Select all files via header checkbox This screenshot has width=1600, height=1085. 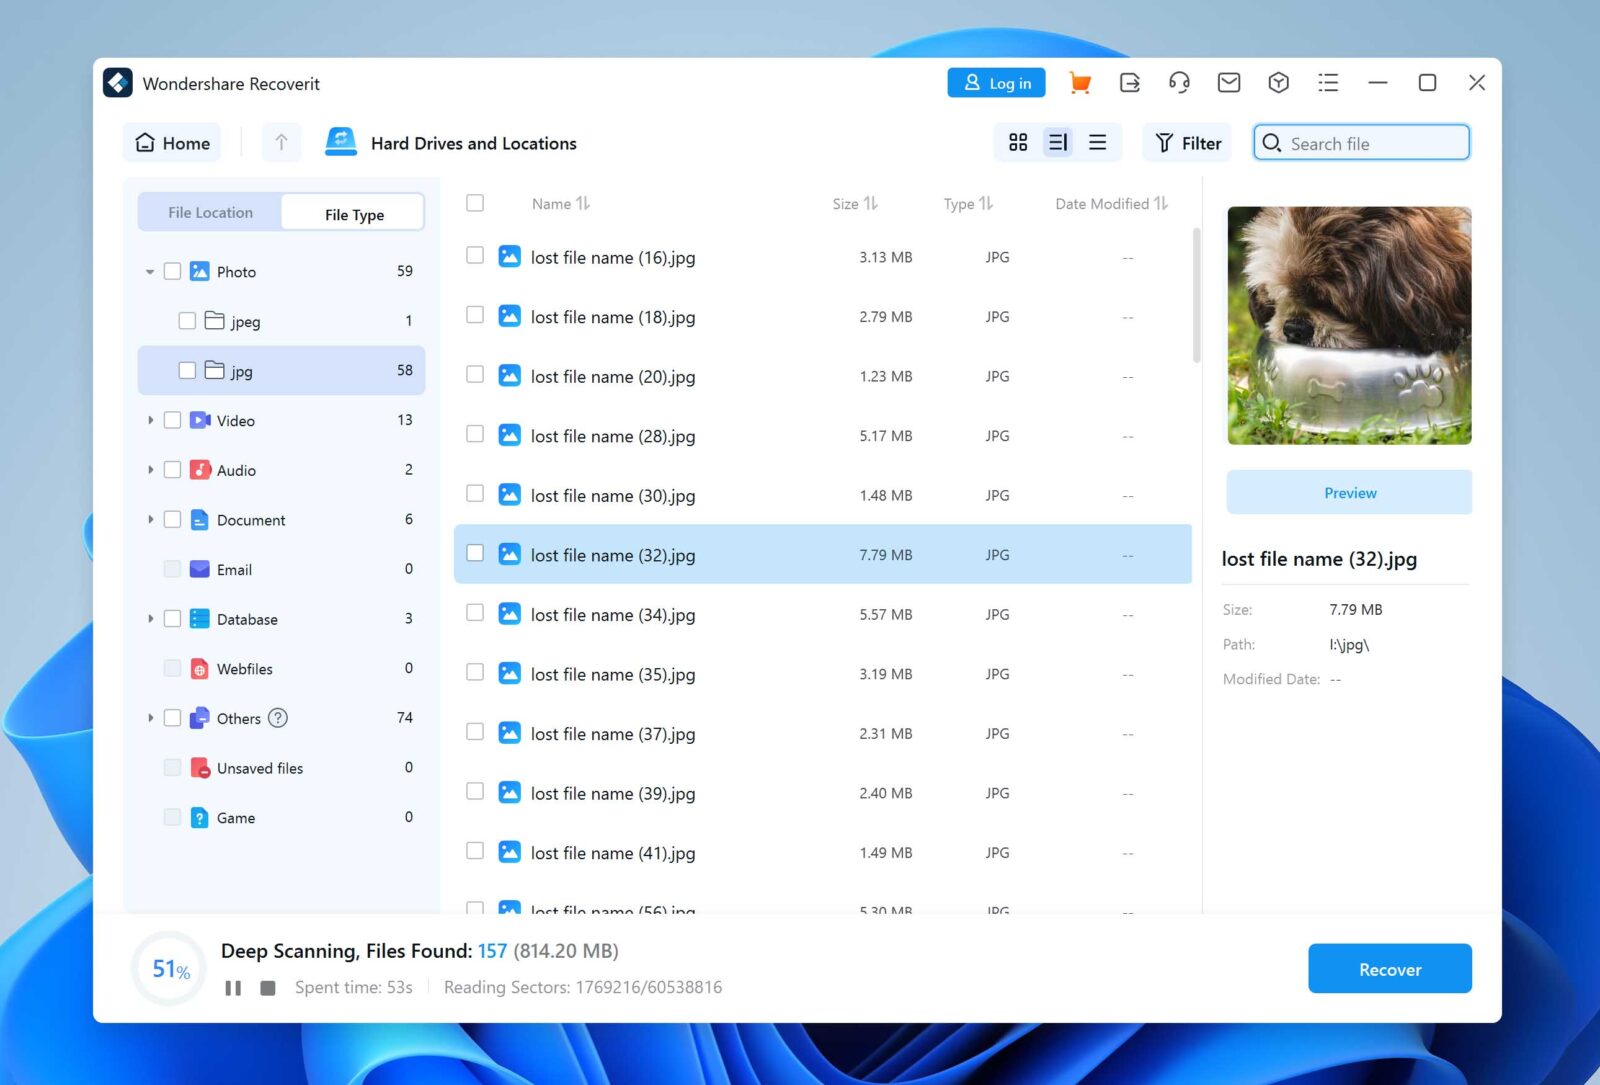click(x=475, y=202)
